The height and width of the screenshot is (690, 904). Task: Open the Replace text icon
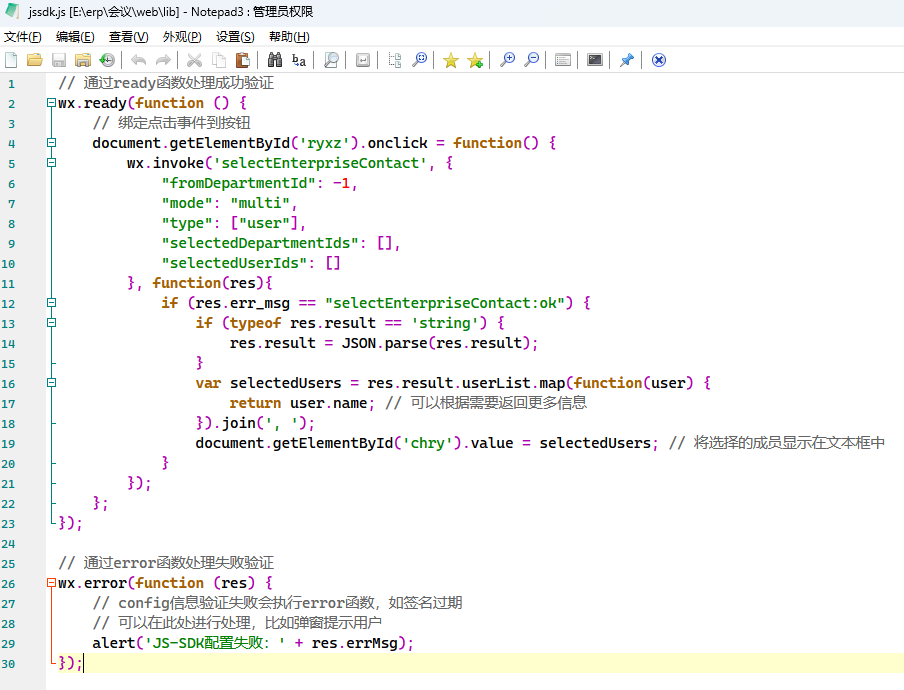[299, 60]
